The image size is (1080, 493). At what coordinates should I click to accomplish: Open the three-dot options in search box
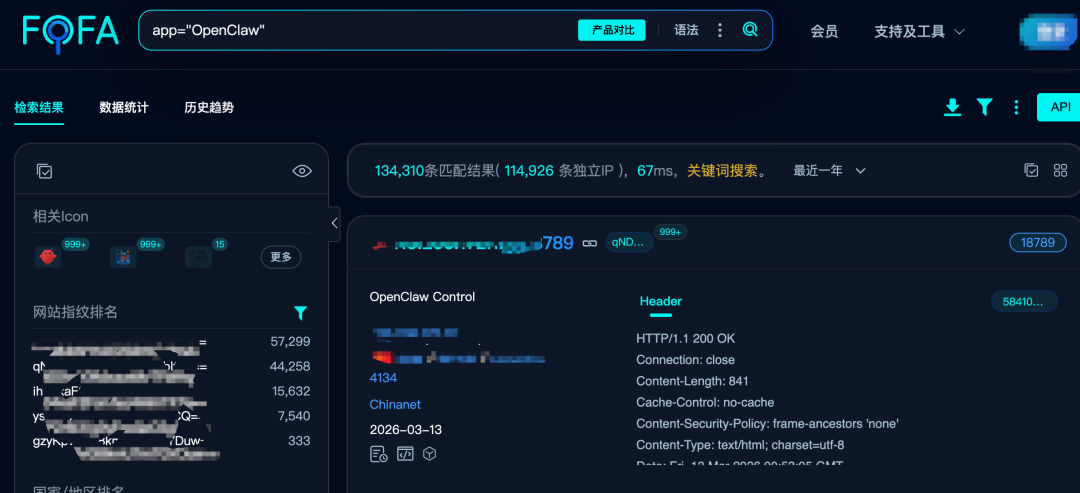click(720, 30)
